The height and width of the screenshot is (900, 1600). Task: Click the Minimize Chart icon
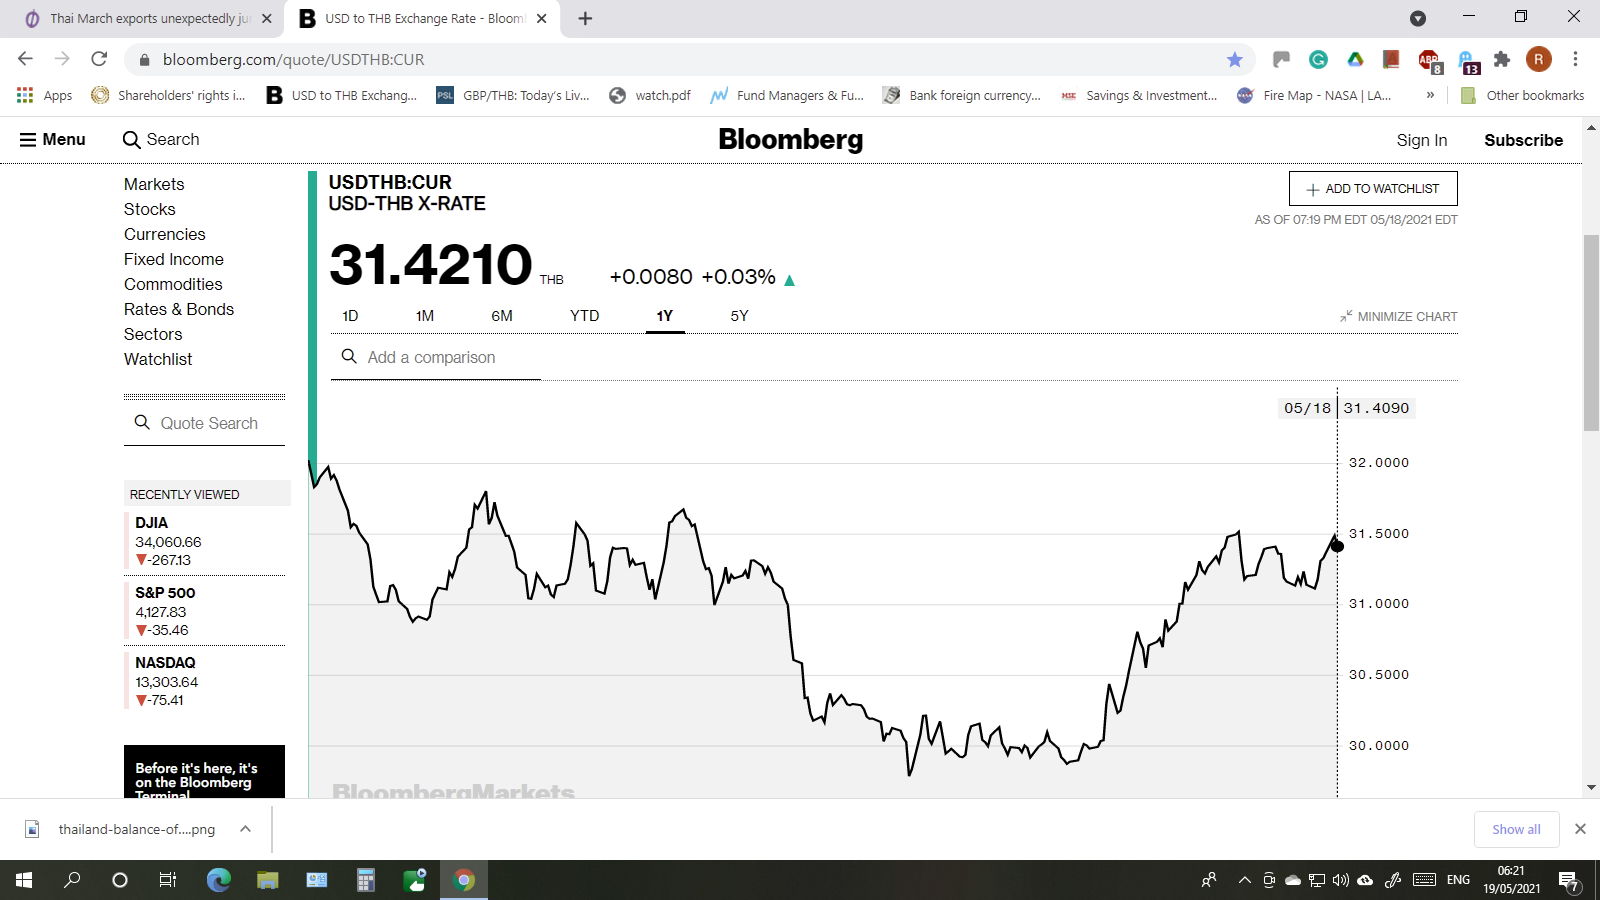click(1346, 316)
